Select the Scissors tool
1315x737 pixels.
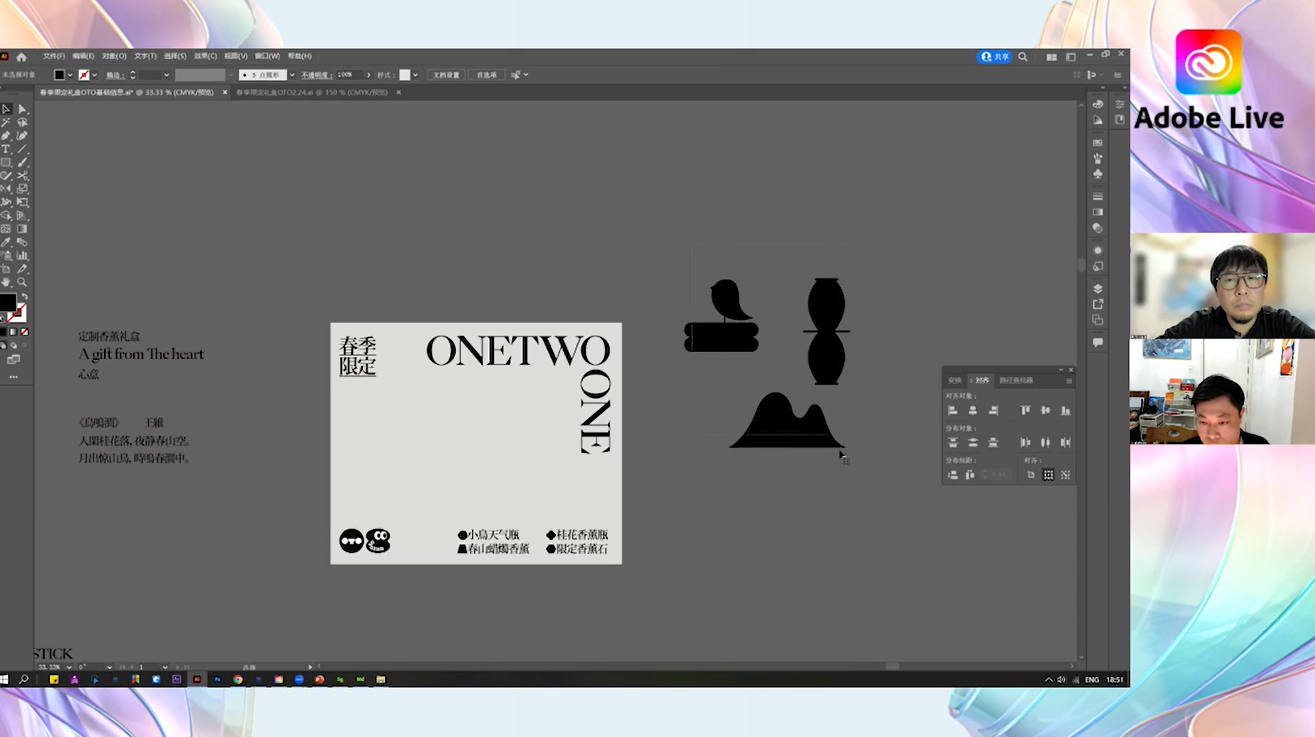tap(22, 175)
